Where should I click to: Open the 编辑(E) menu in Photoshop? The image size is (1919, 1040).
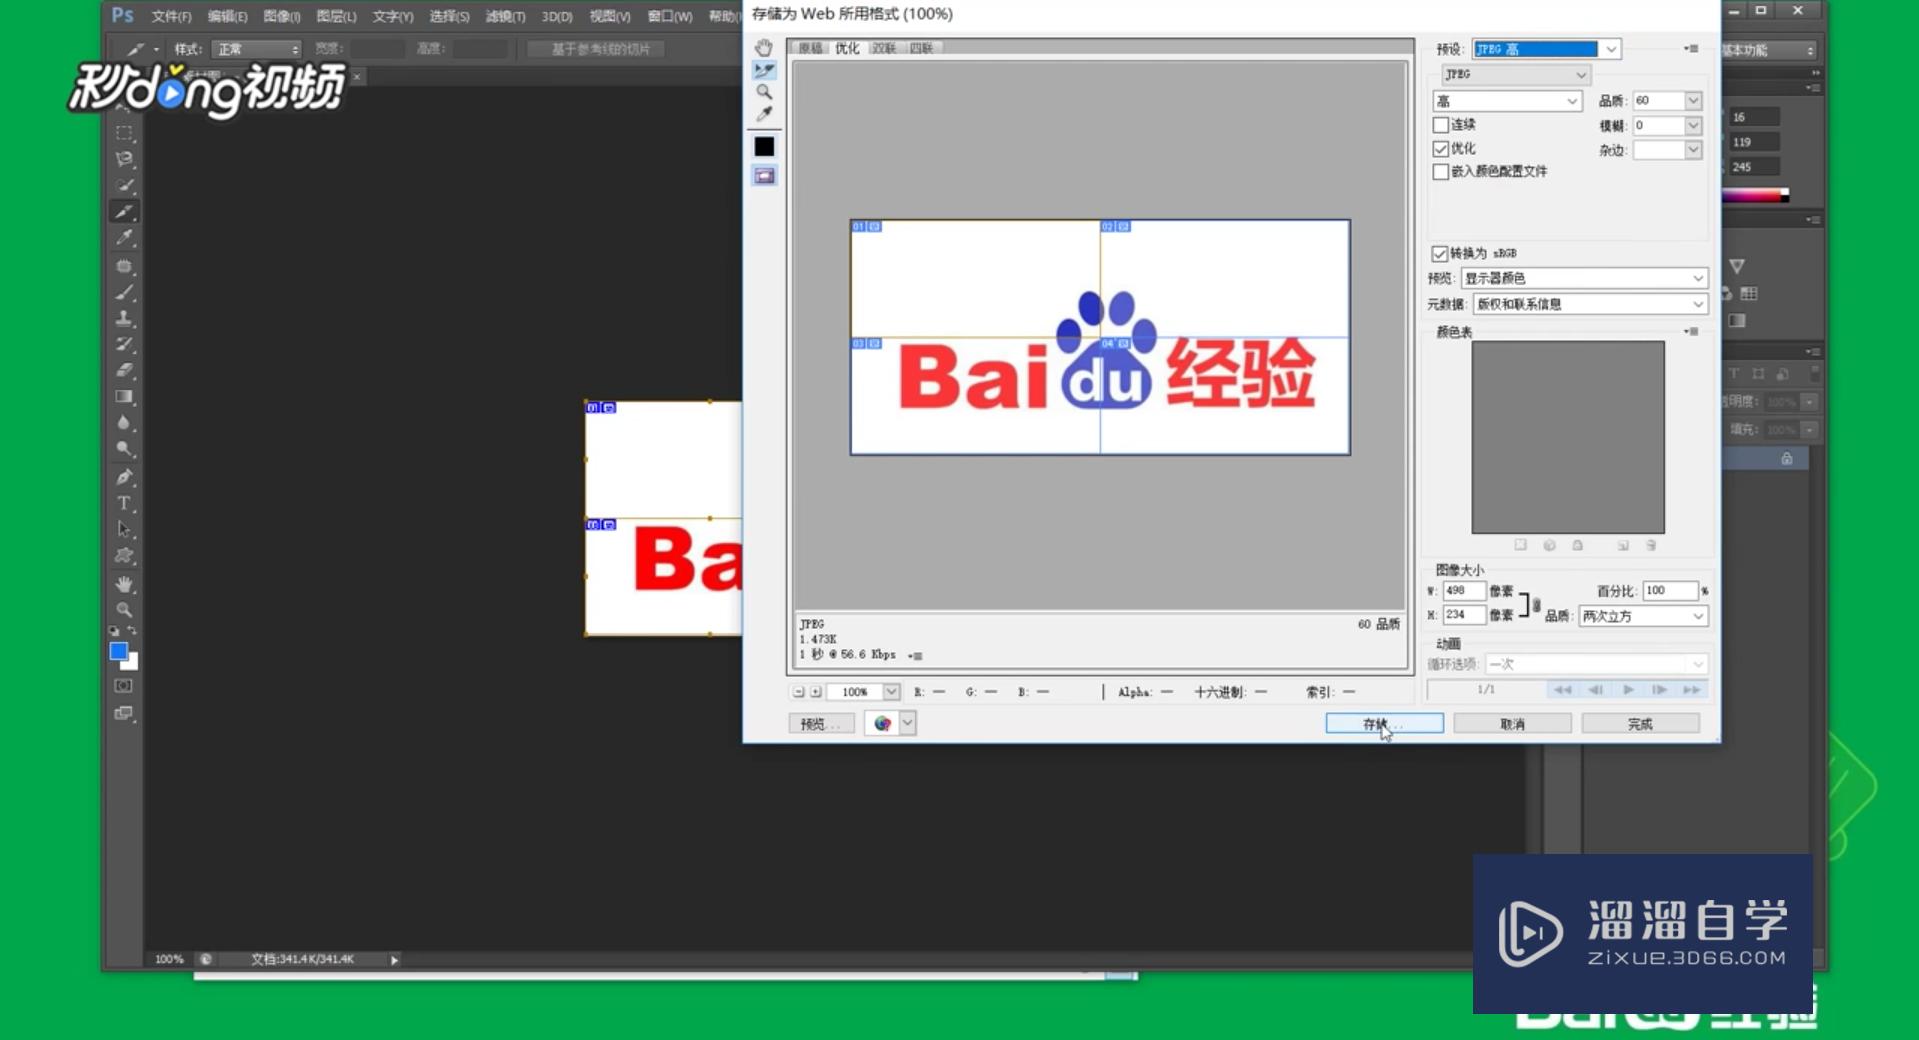point(227,17)
